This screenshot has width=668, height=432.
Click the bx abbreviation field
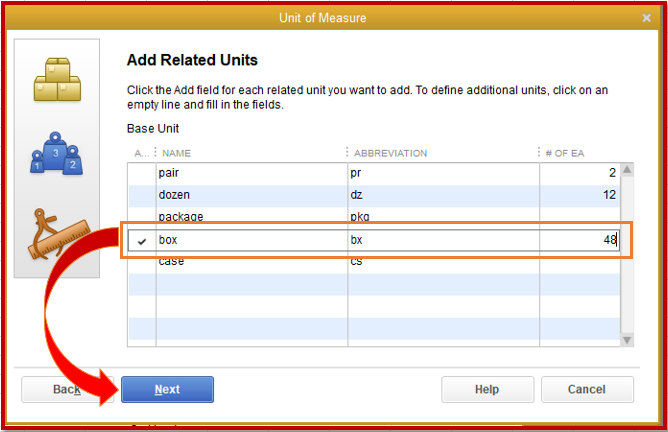coord(443,240)
